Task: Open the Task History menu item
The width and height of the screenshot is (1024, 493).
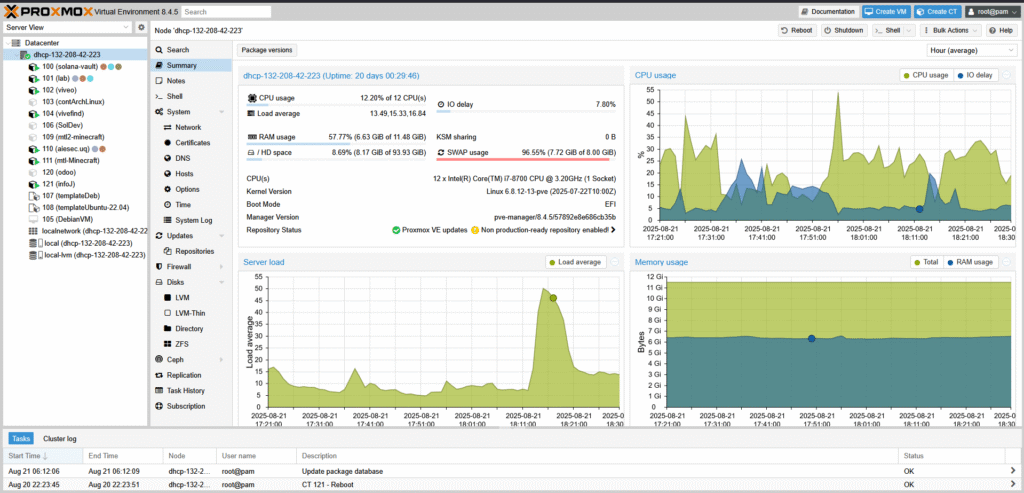Action: (x=185, y=390)
